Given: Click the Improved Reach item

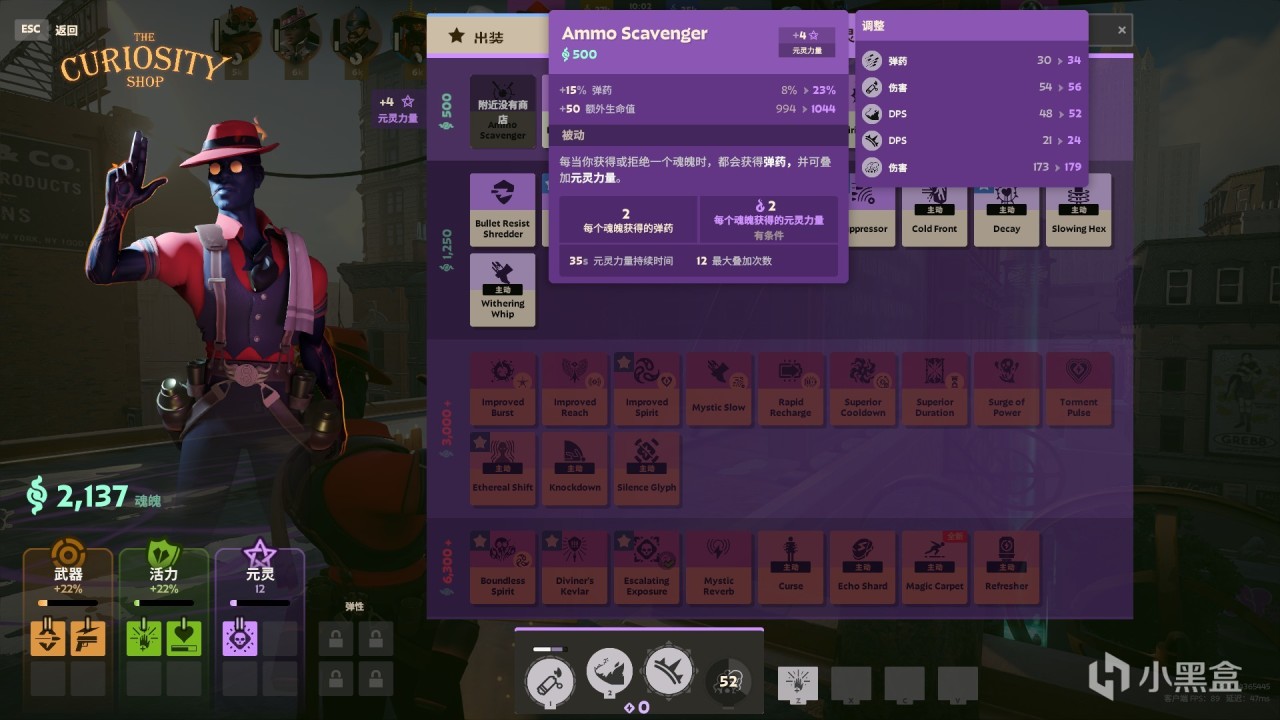Looking at the screenshot, I should coord(575,388).
